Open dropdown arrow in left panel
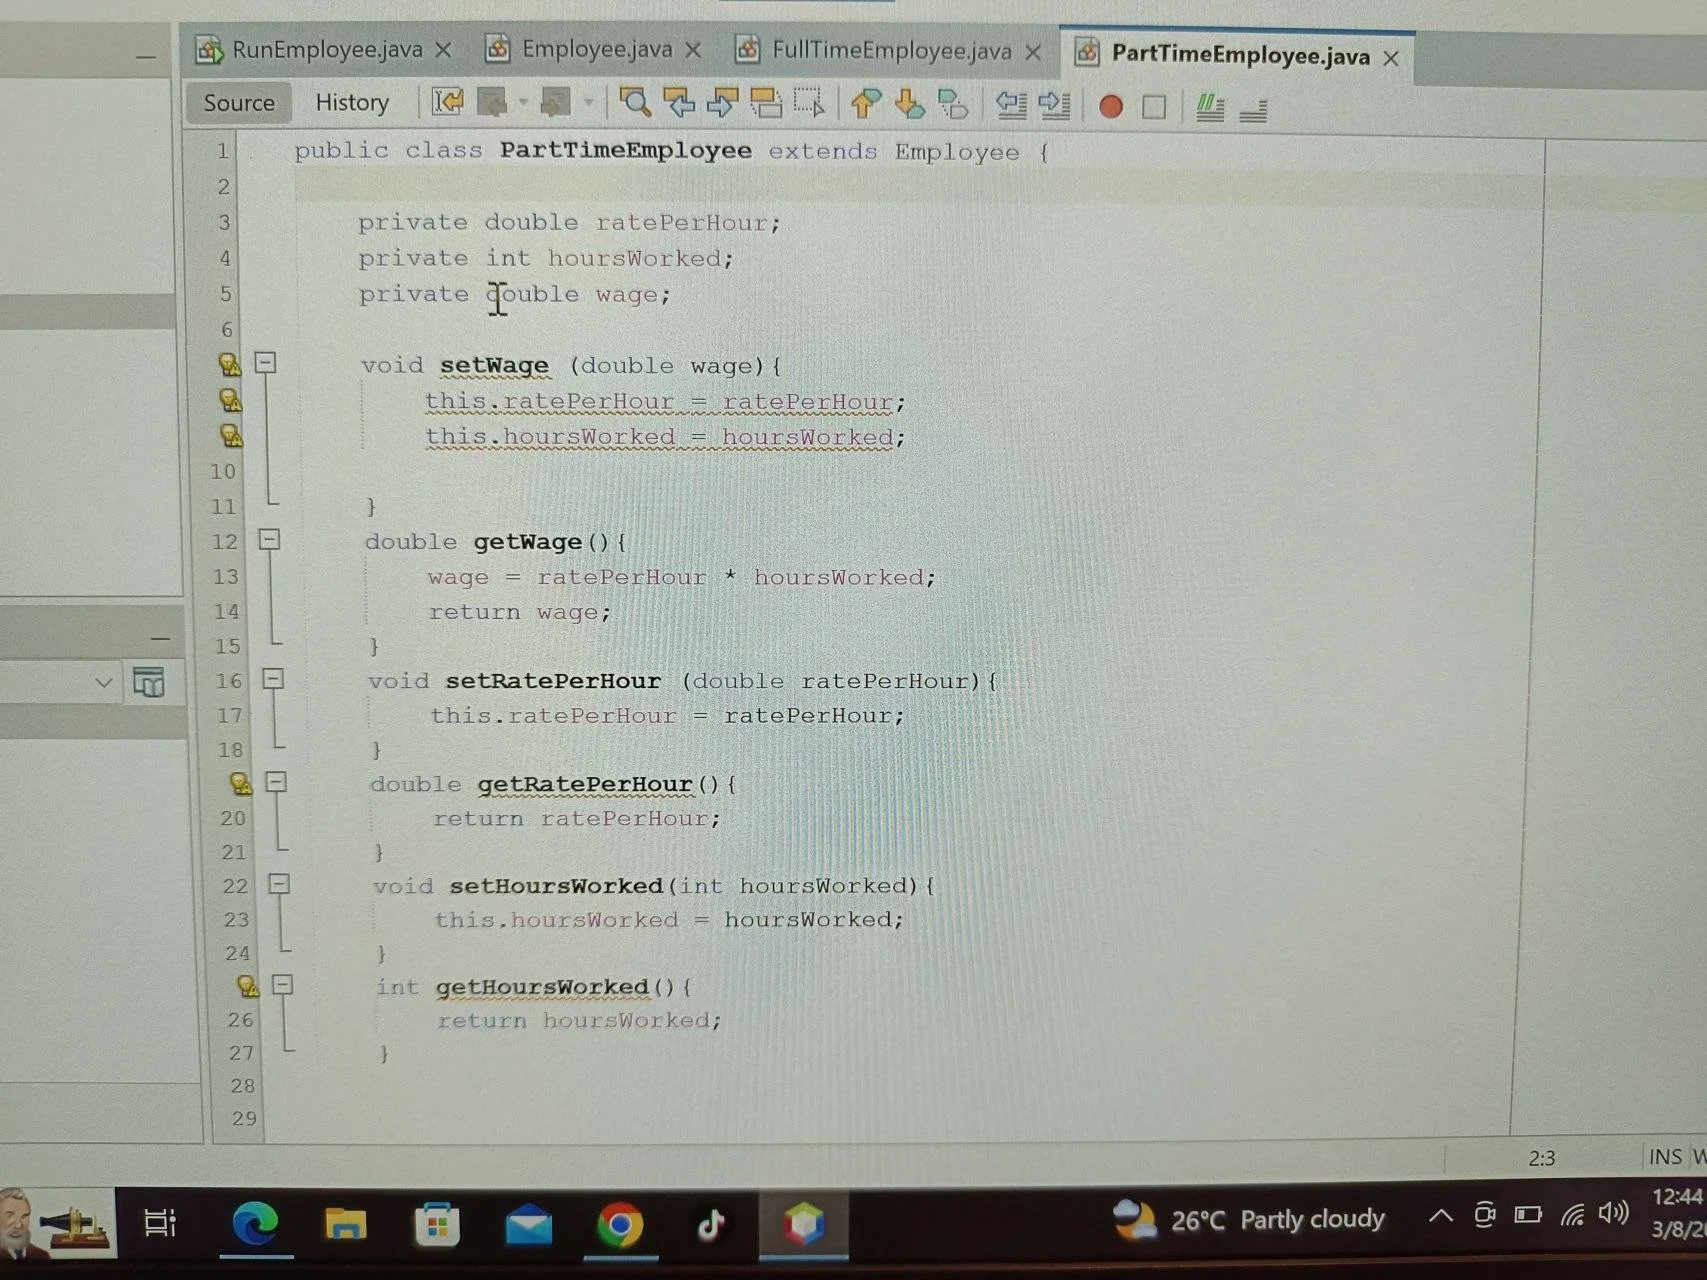The image size is (1707, 1280). pos(103,684)
